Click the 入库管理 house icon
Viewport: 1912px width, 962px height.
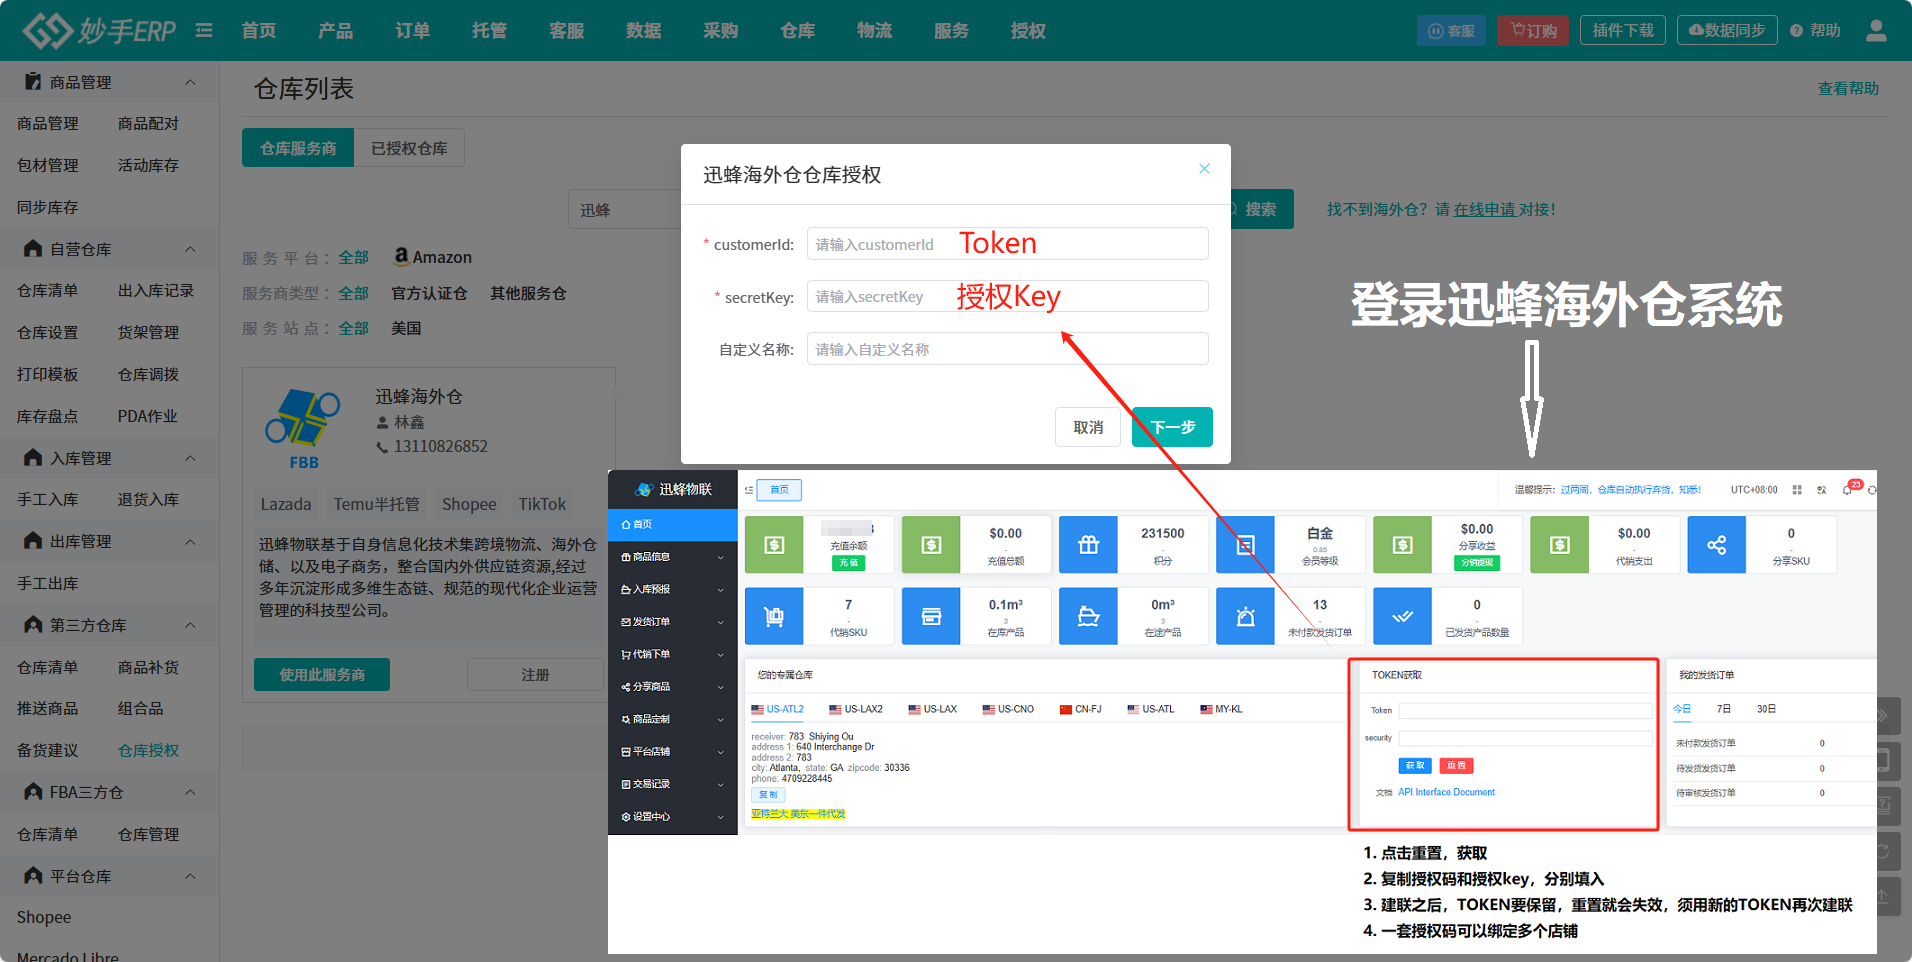click(33, 457)
